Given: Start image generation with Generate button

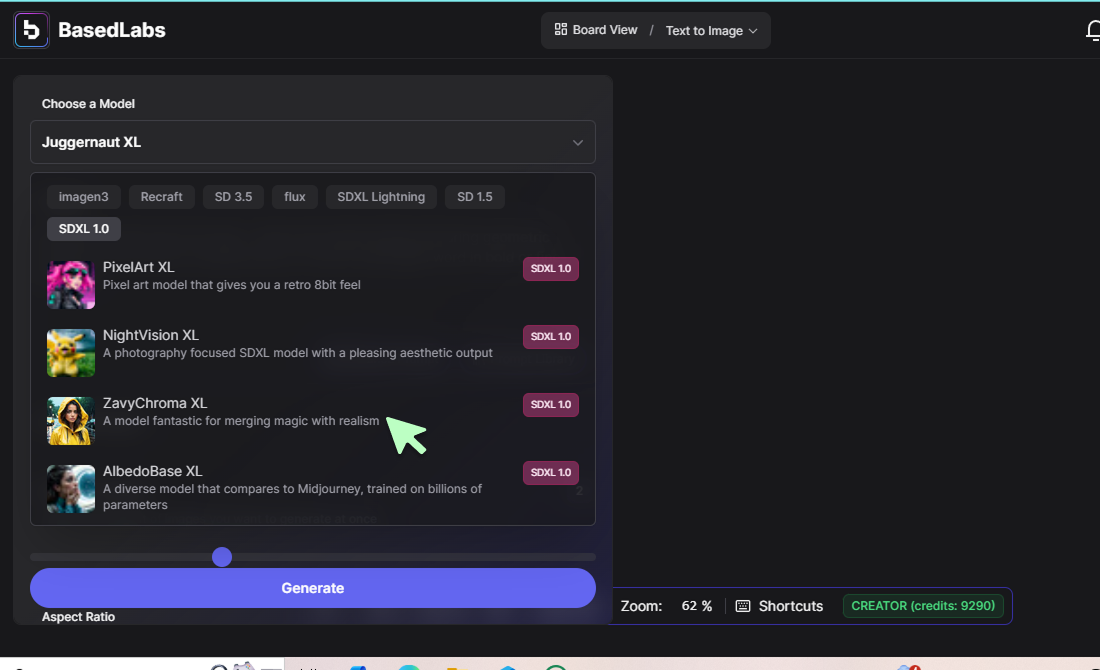Looking at the screenshot, I should [313, 588].
